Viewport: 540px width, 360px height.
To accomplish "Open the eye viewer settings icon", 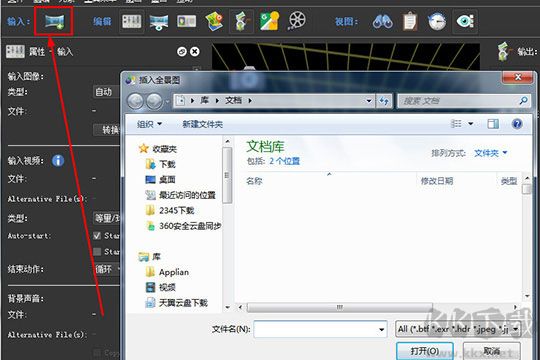I will point(465,21).
